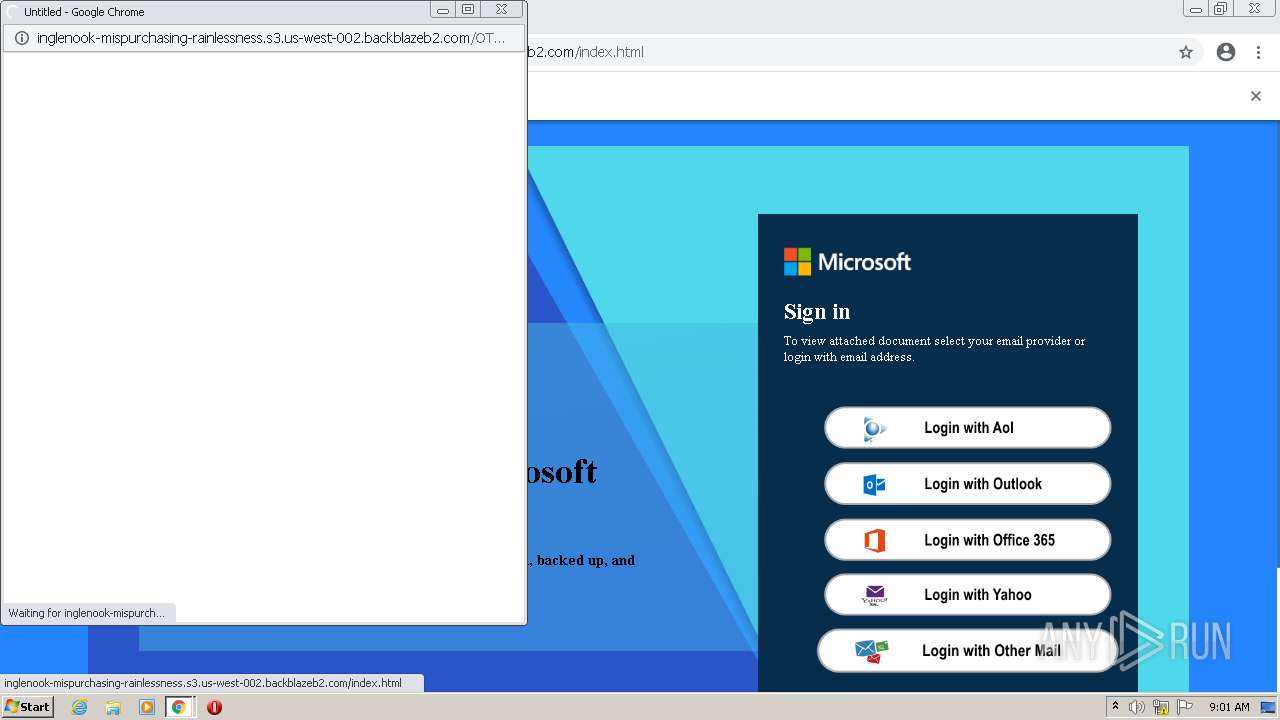This screenshot has height=720, width=1280.
Task: Open the Chrome profile avatar icon
Action: [1226, 52]
